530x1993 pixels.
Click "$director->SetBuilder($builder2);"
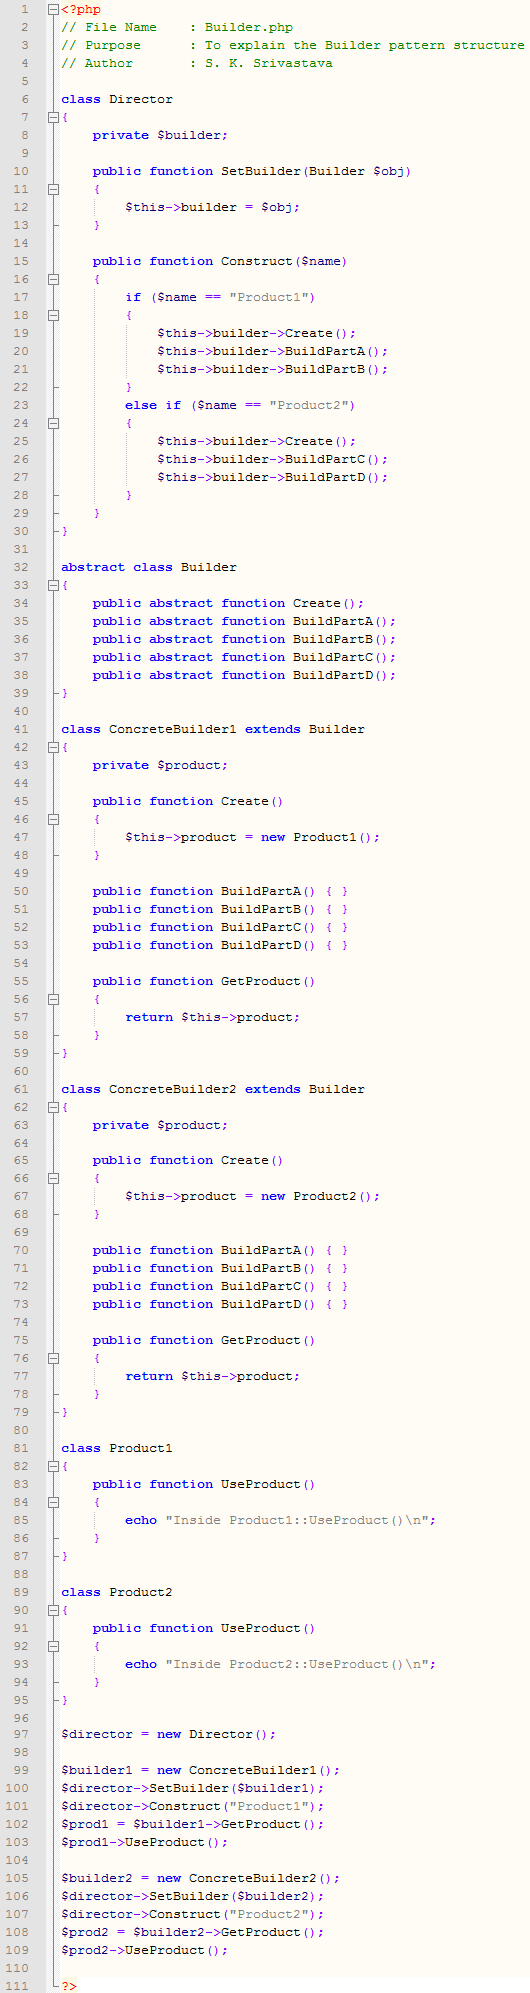[x=192, y=1896]
